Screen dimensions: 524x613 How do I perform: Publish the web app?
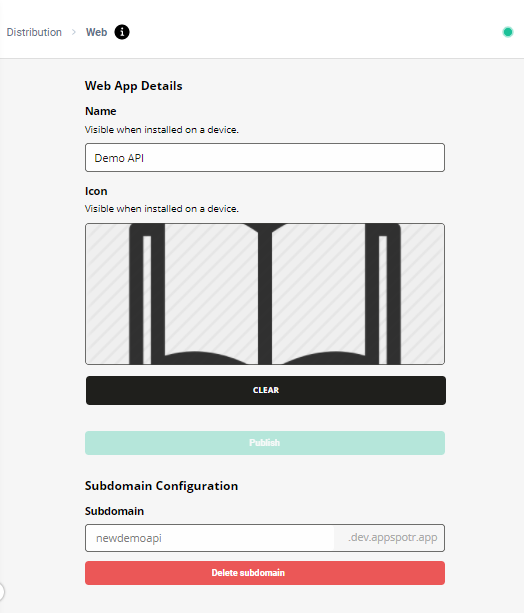click(x=265, y=443)
